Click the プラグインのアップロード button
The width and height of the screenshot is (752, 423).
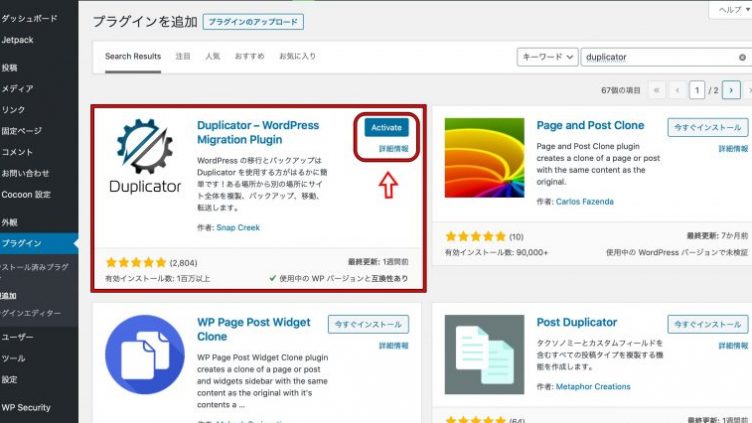click(x=253, y=22)
